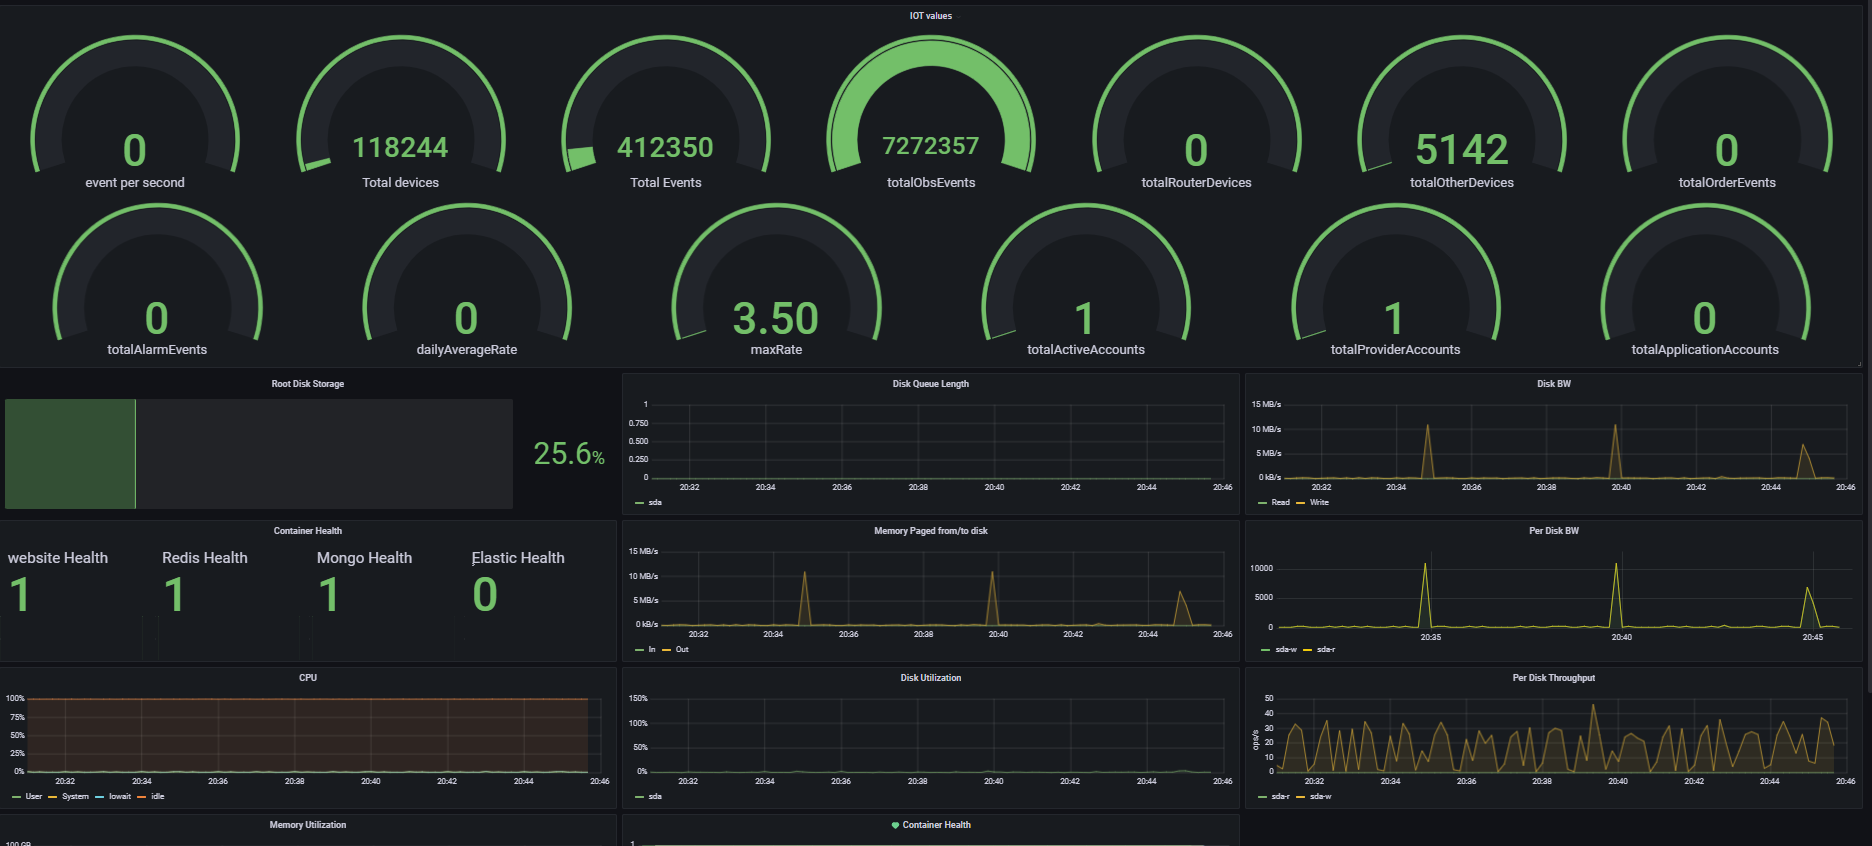Toggle sda-w series in Per Disk Throughput legend
This screenshot has width=1872, height=846.
1320,796
